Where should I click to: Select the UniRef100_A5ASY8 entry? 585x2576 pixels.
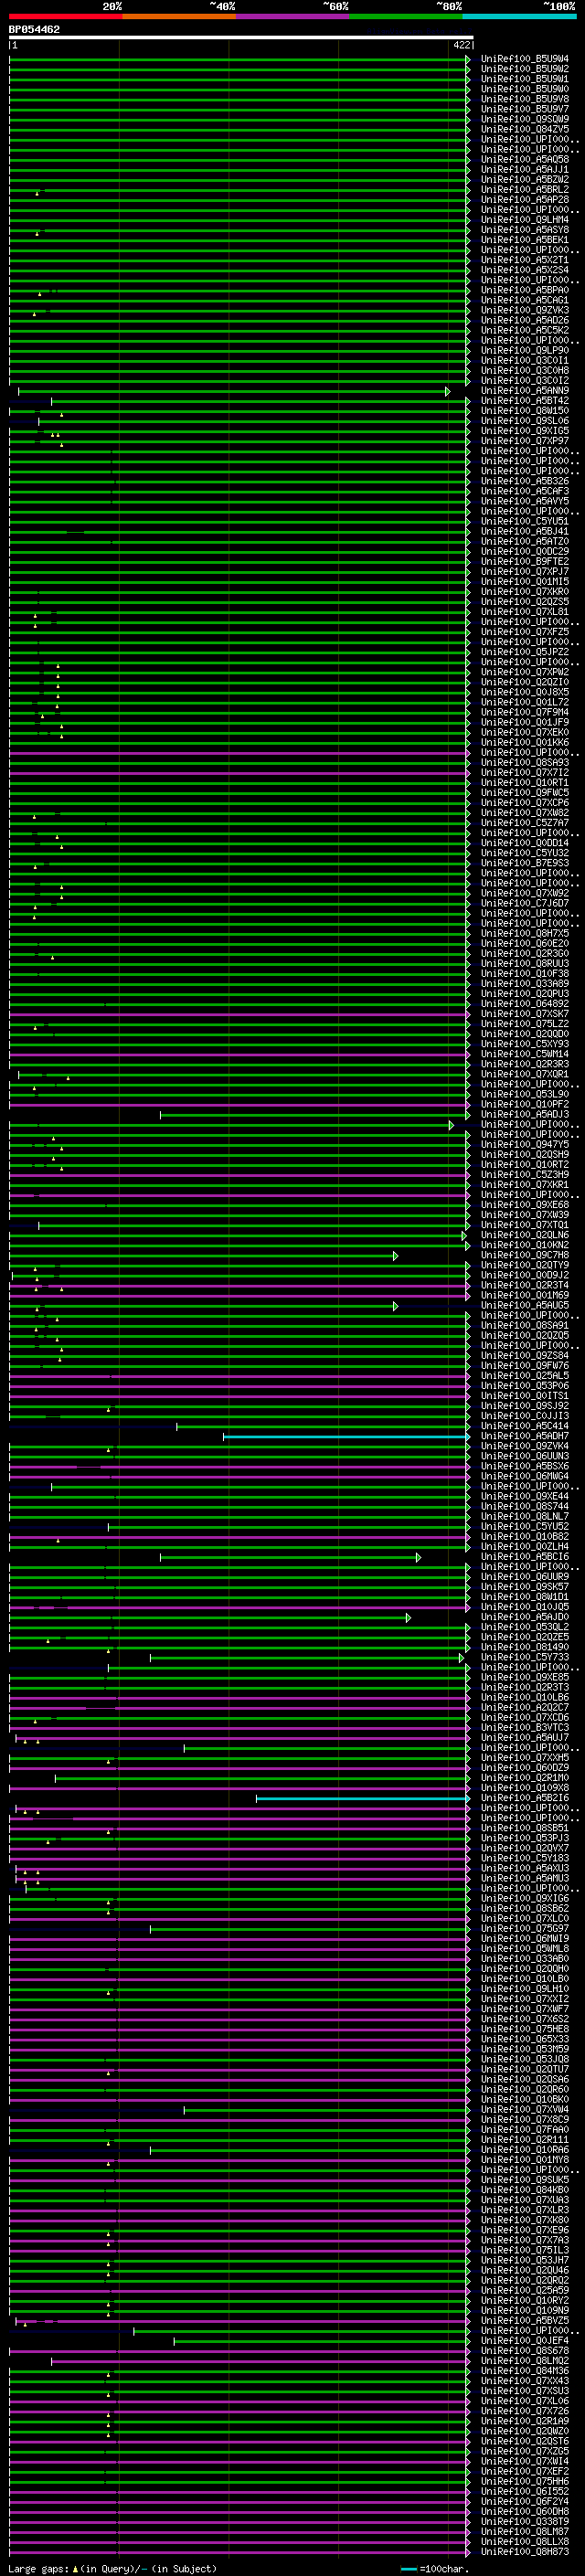tap(525, 230)
